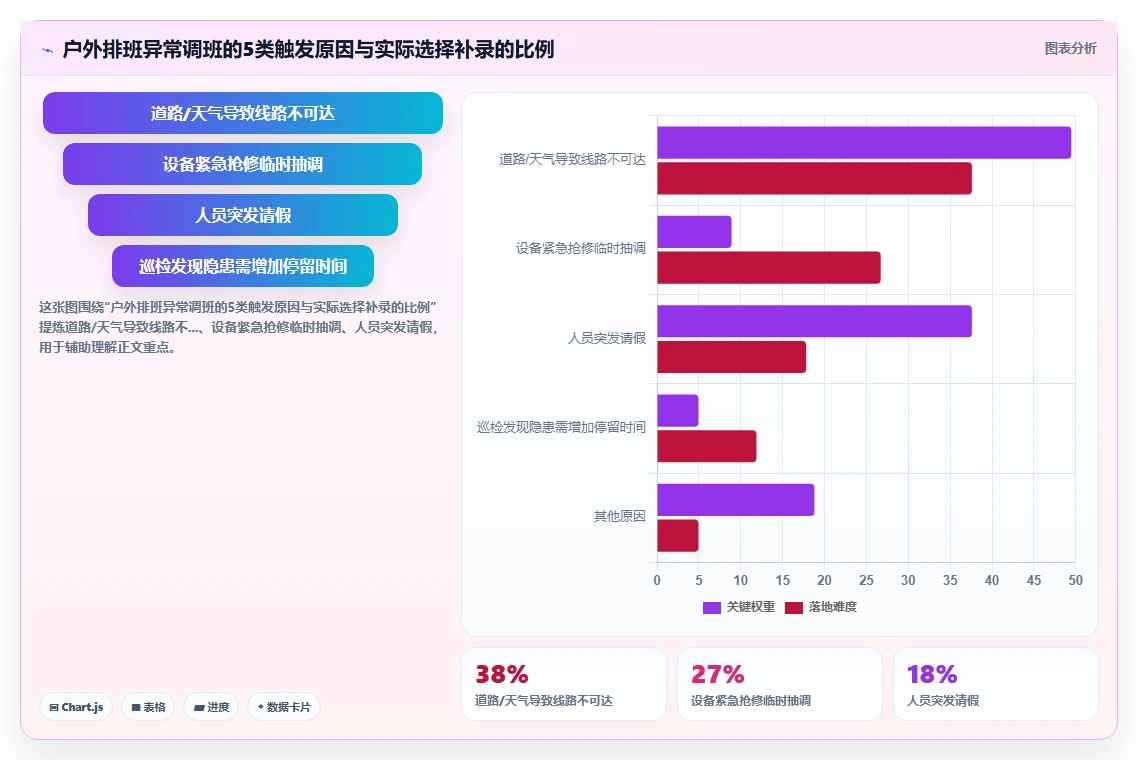Screen dimensions: 1138x760
Task: Click the 巡检发现隐患需增加停留时间 axis label in chart
Action: coord(561,427)
